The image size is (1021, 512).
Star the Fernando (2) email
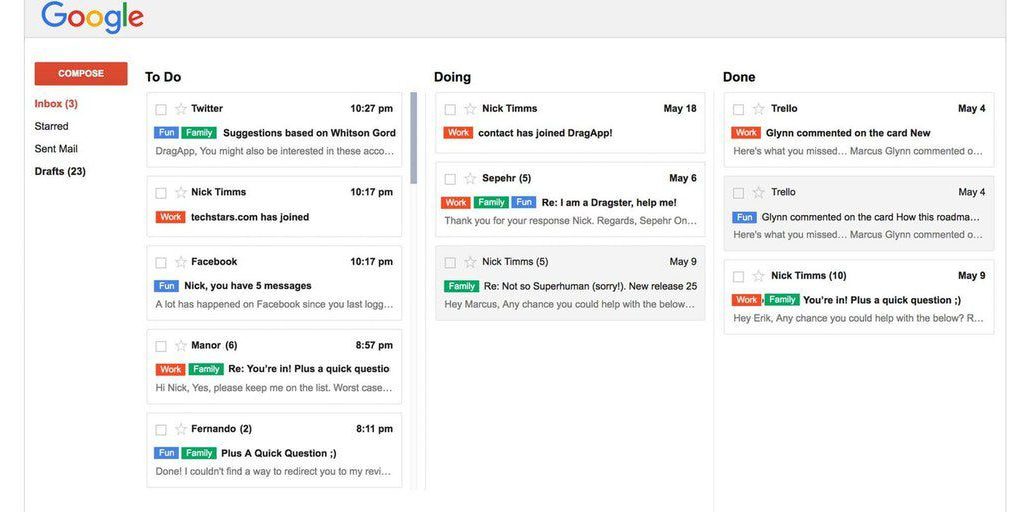181,429
